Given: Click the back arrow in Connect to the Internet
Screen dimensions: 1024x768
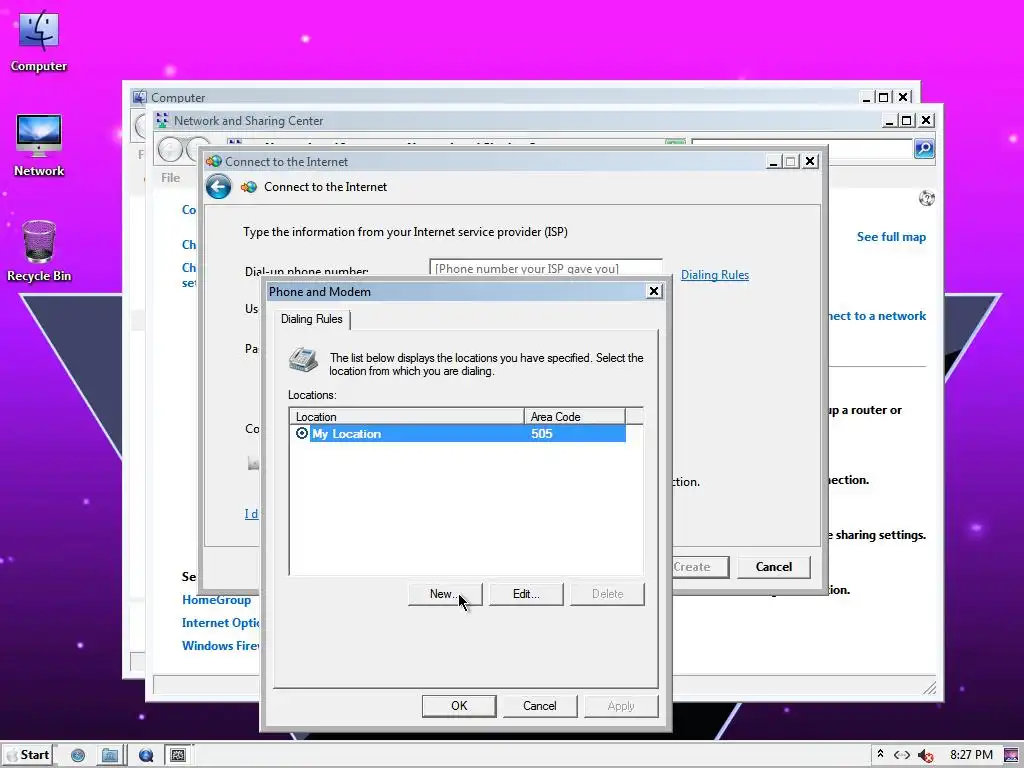Looking at the screenshot, I should point(219,187).
